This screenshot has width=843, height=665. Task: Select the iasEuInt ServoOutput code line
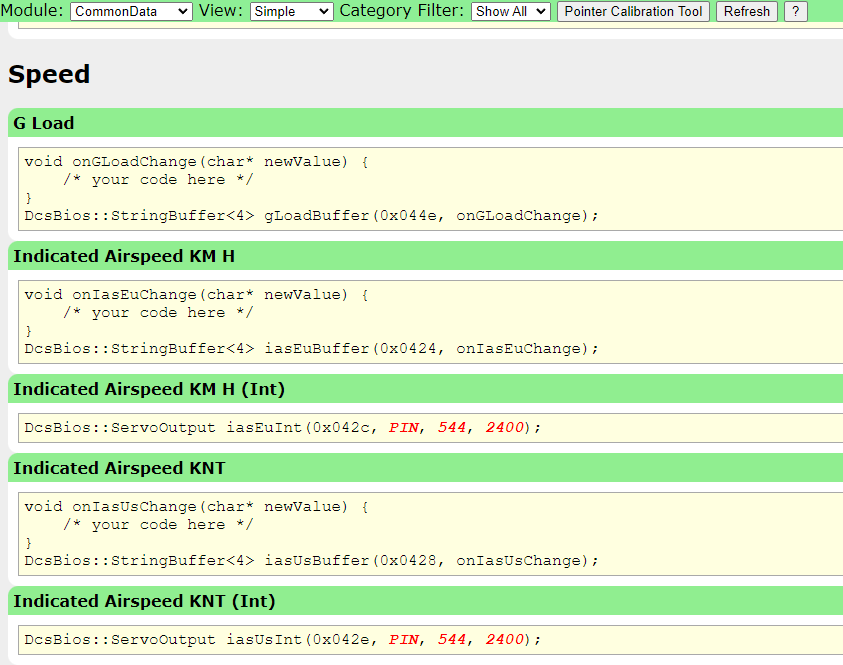point(283,427)
